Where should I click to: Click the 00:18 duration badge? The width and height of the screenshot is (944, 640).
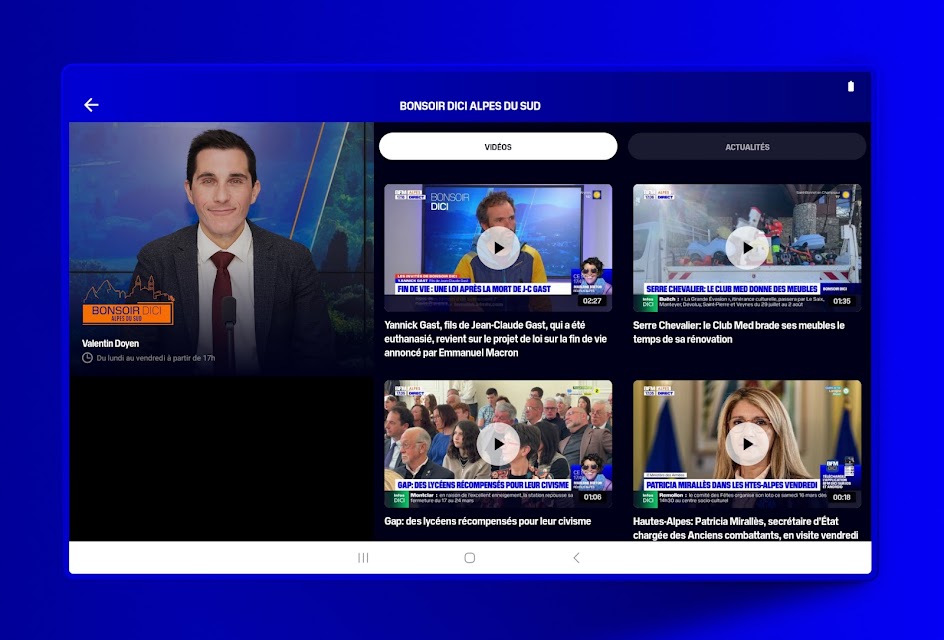(x=842, y=497)
